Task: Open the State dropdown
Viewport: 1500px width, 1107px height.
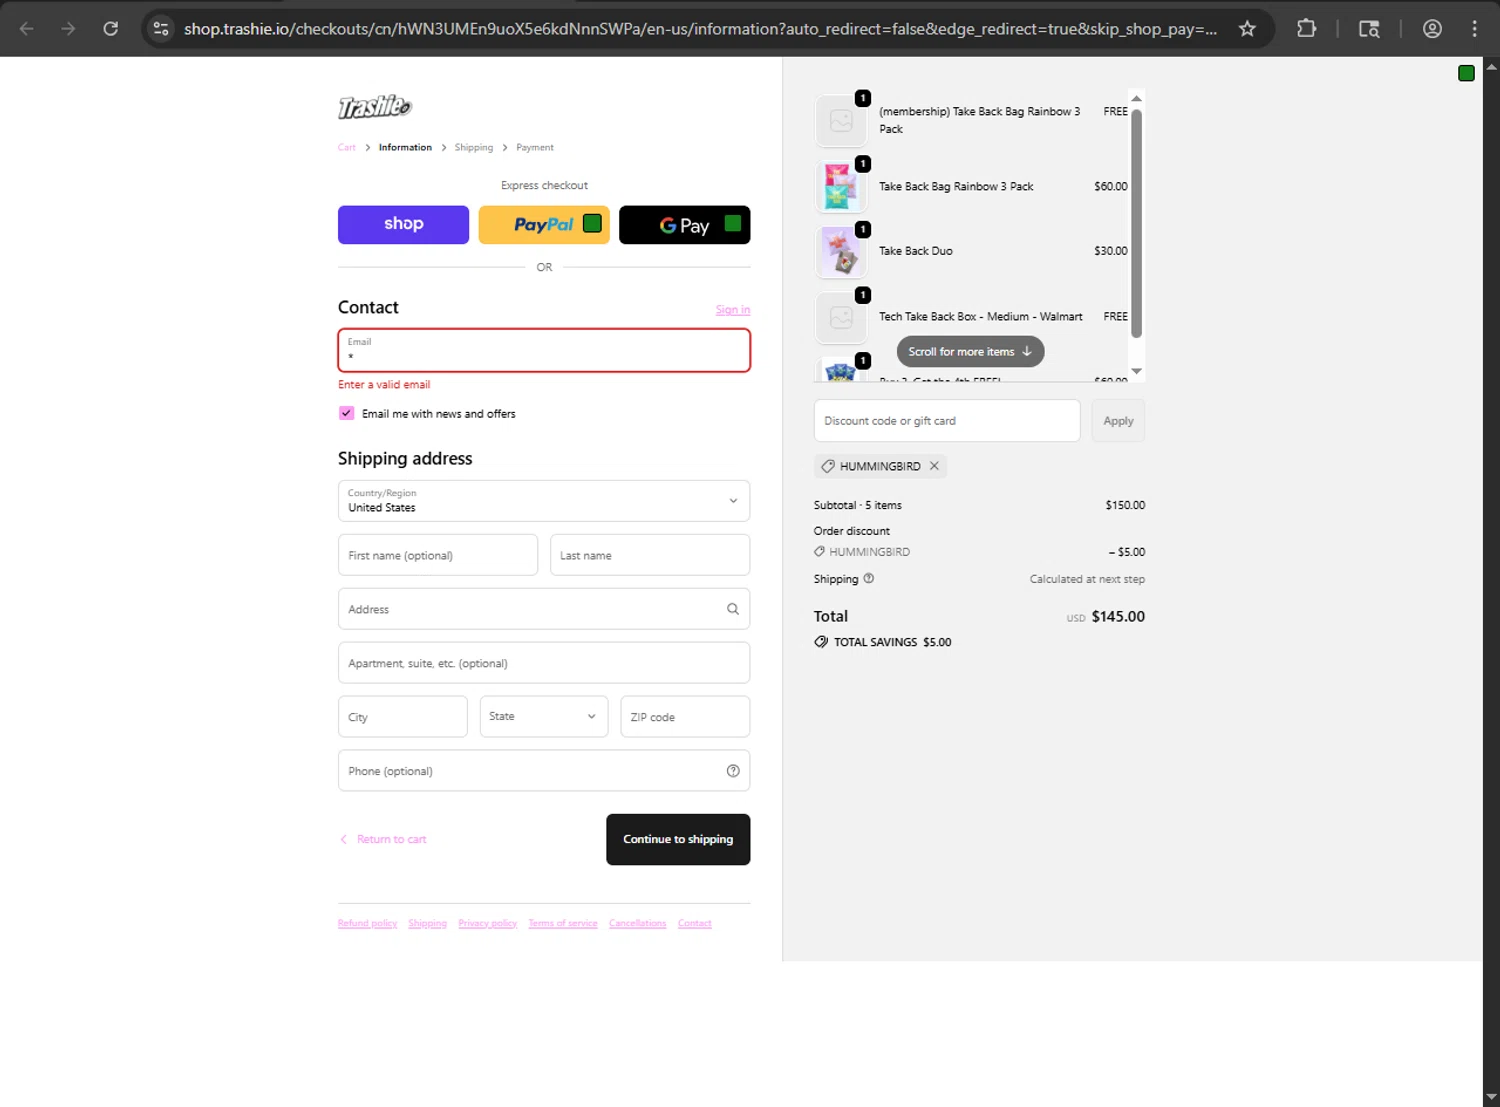Action: coord(544,717)
